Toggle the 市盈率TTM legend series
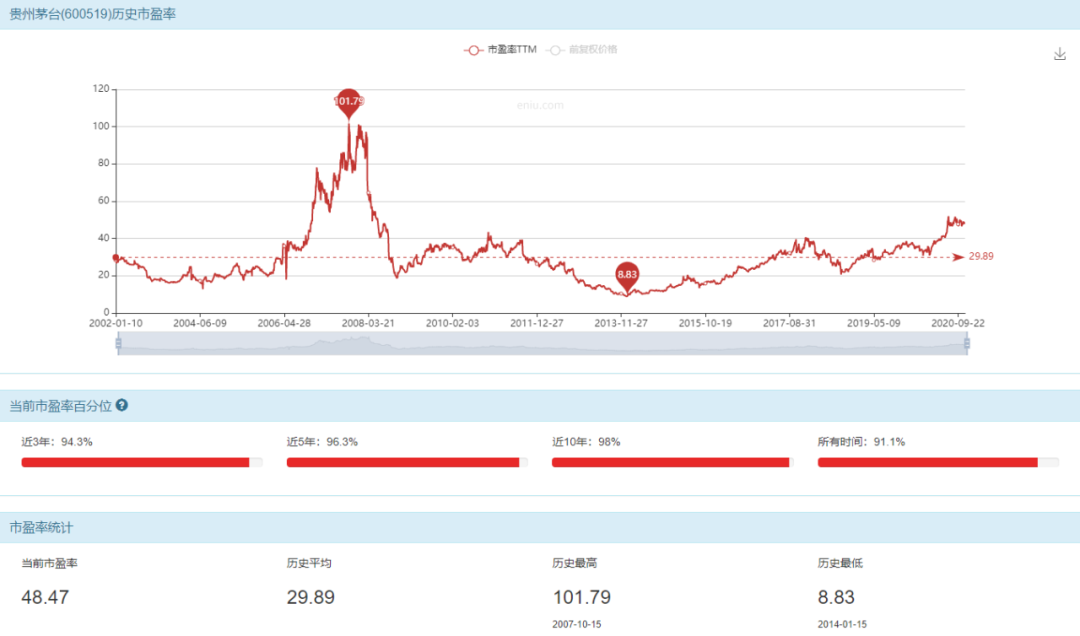This screenshot has width=1080, height=636. click(501, 50)
